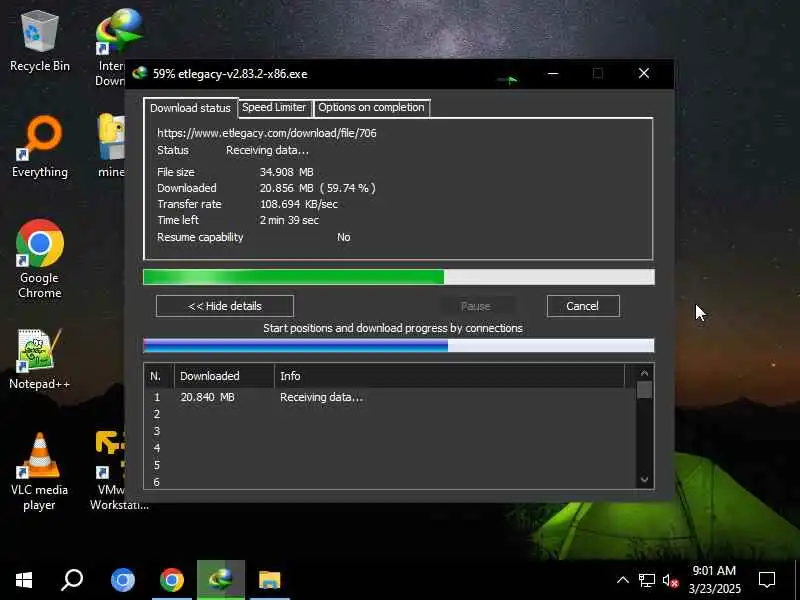Image resolution: width=800 pixels, height=600 pixels.
Task: Switch to the Download status tab
Action: click(x=190, y=108)
